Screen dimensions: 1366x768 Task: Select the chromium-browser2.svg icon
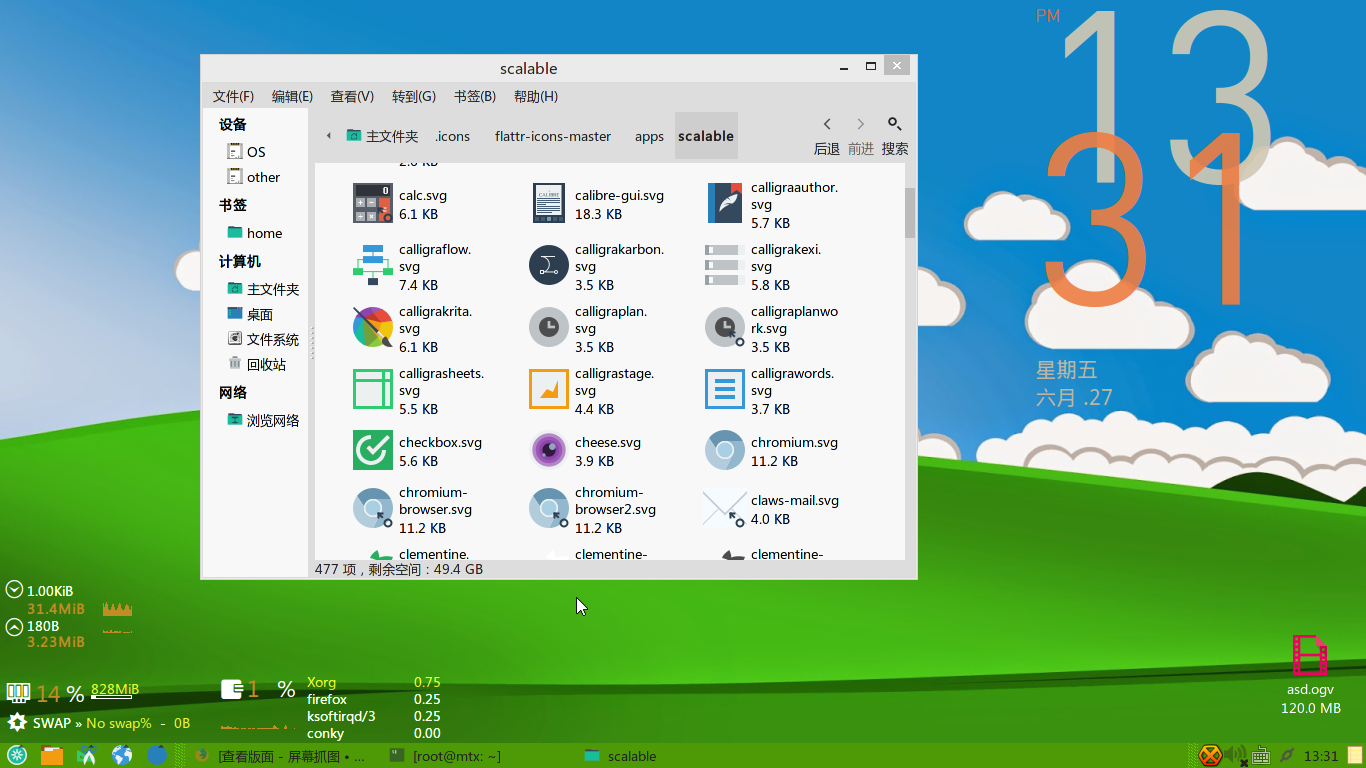coord(549,508)
